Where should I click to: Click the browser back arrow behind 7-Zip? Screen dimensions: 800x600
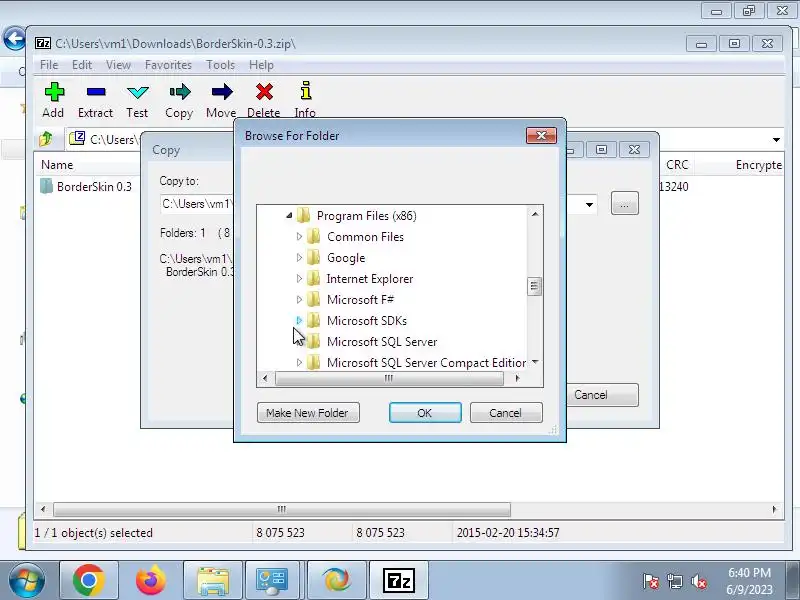(15, 38)
